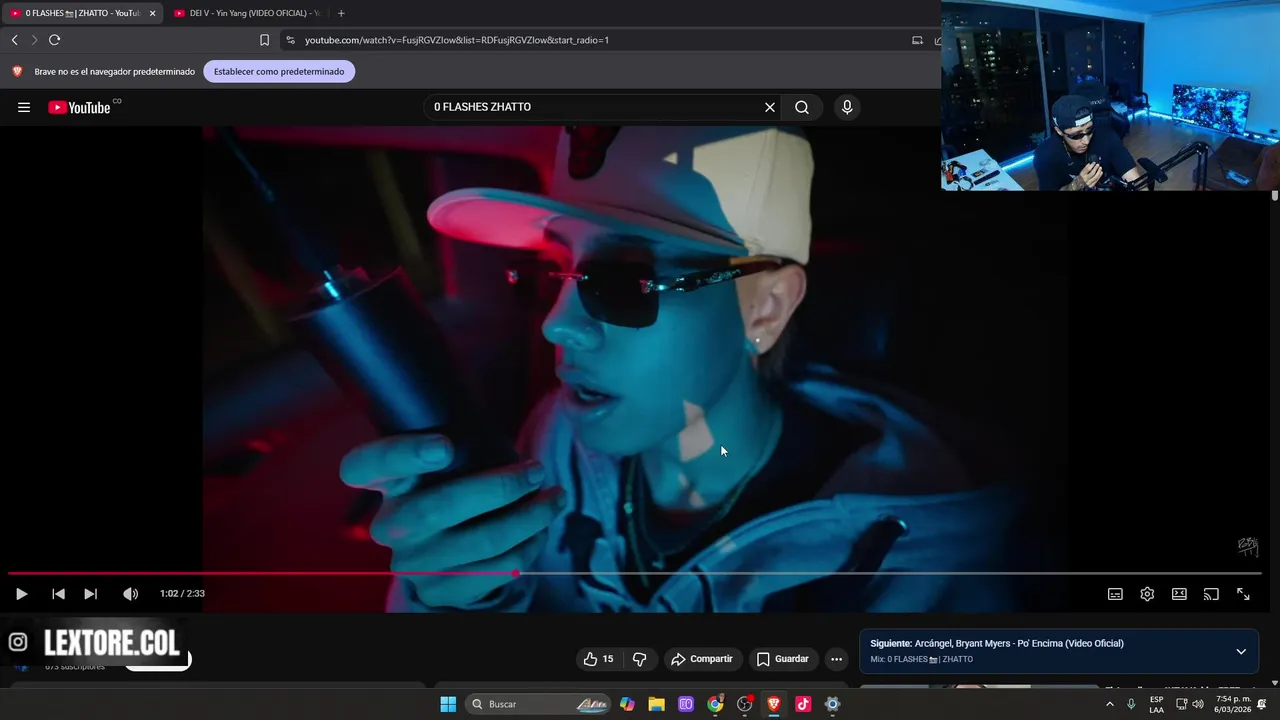Select the Brave browser taskbar icon
The width and height of the screenshot is (1280, 720).
774,704
